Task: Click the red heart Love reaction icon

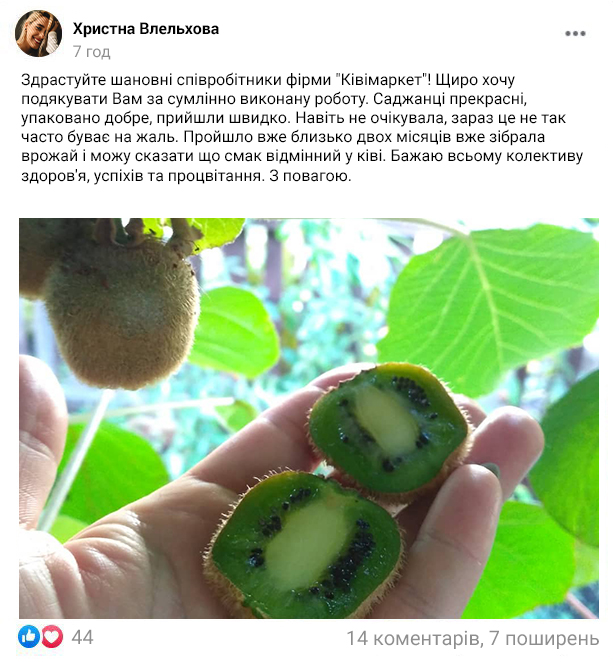Action: (52, 637)
